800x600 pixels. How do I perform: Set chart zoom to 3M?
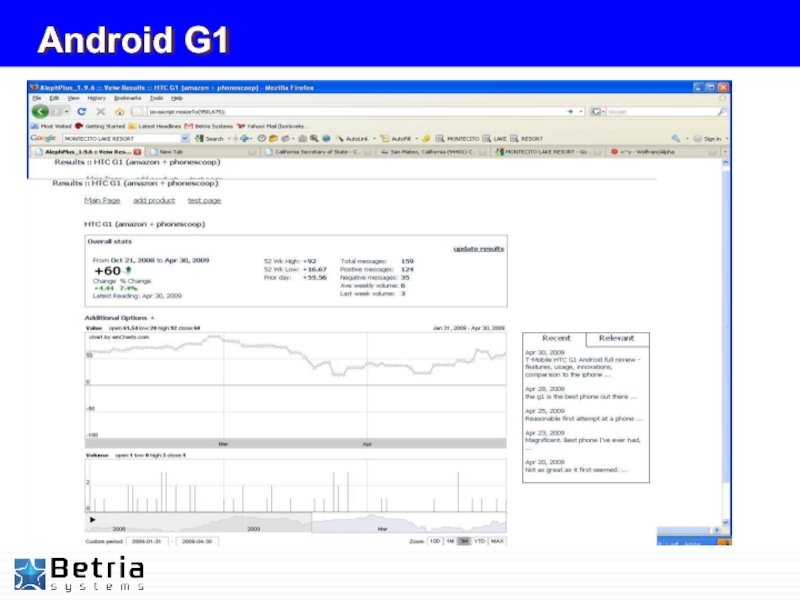464,541
